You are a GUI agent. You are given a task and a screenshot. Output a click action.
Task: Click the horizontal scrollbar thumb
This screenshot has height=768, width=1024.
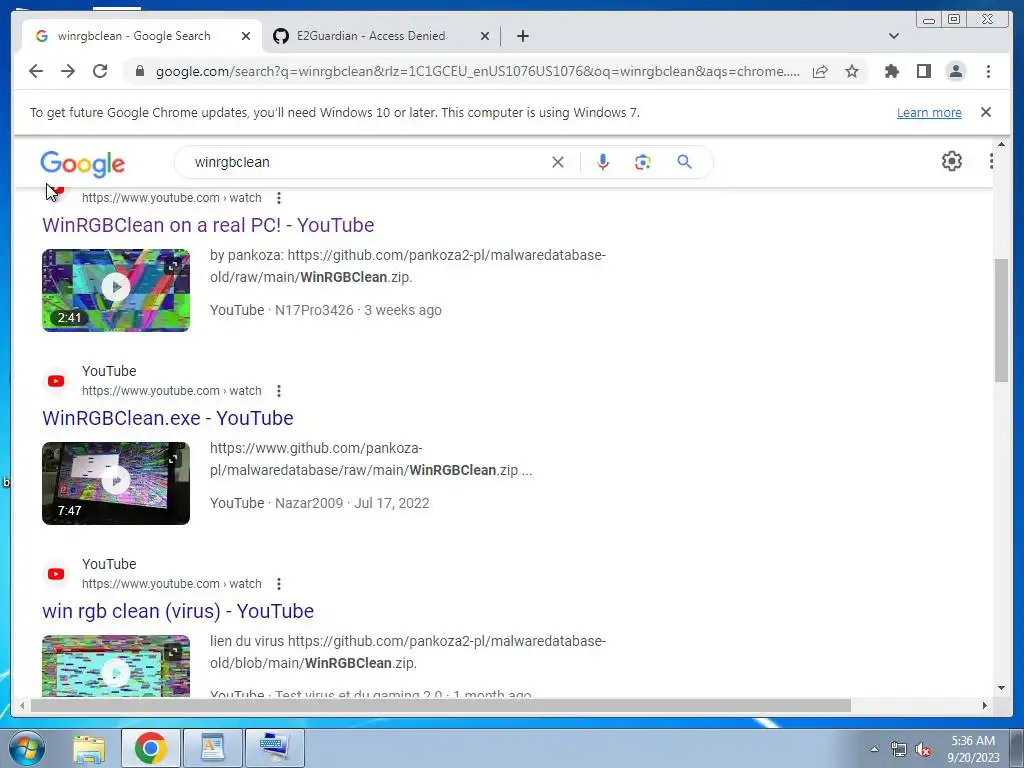[441, 705]
